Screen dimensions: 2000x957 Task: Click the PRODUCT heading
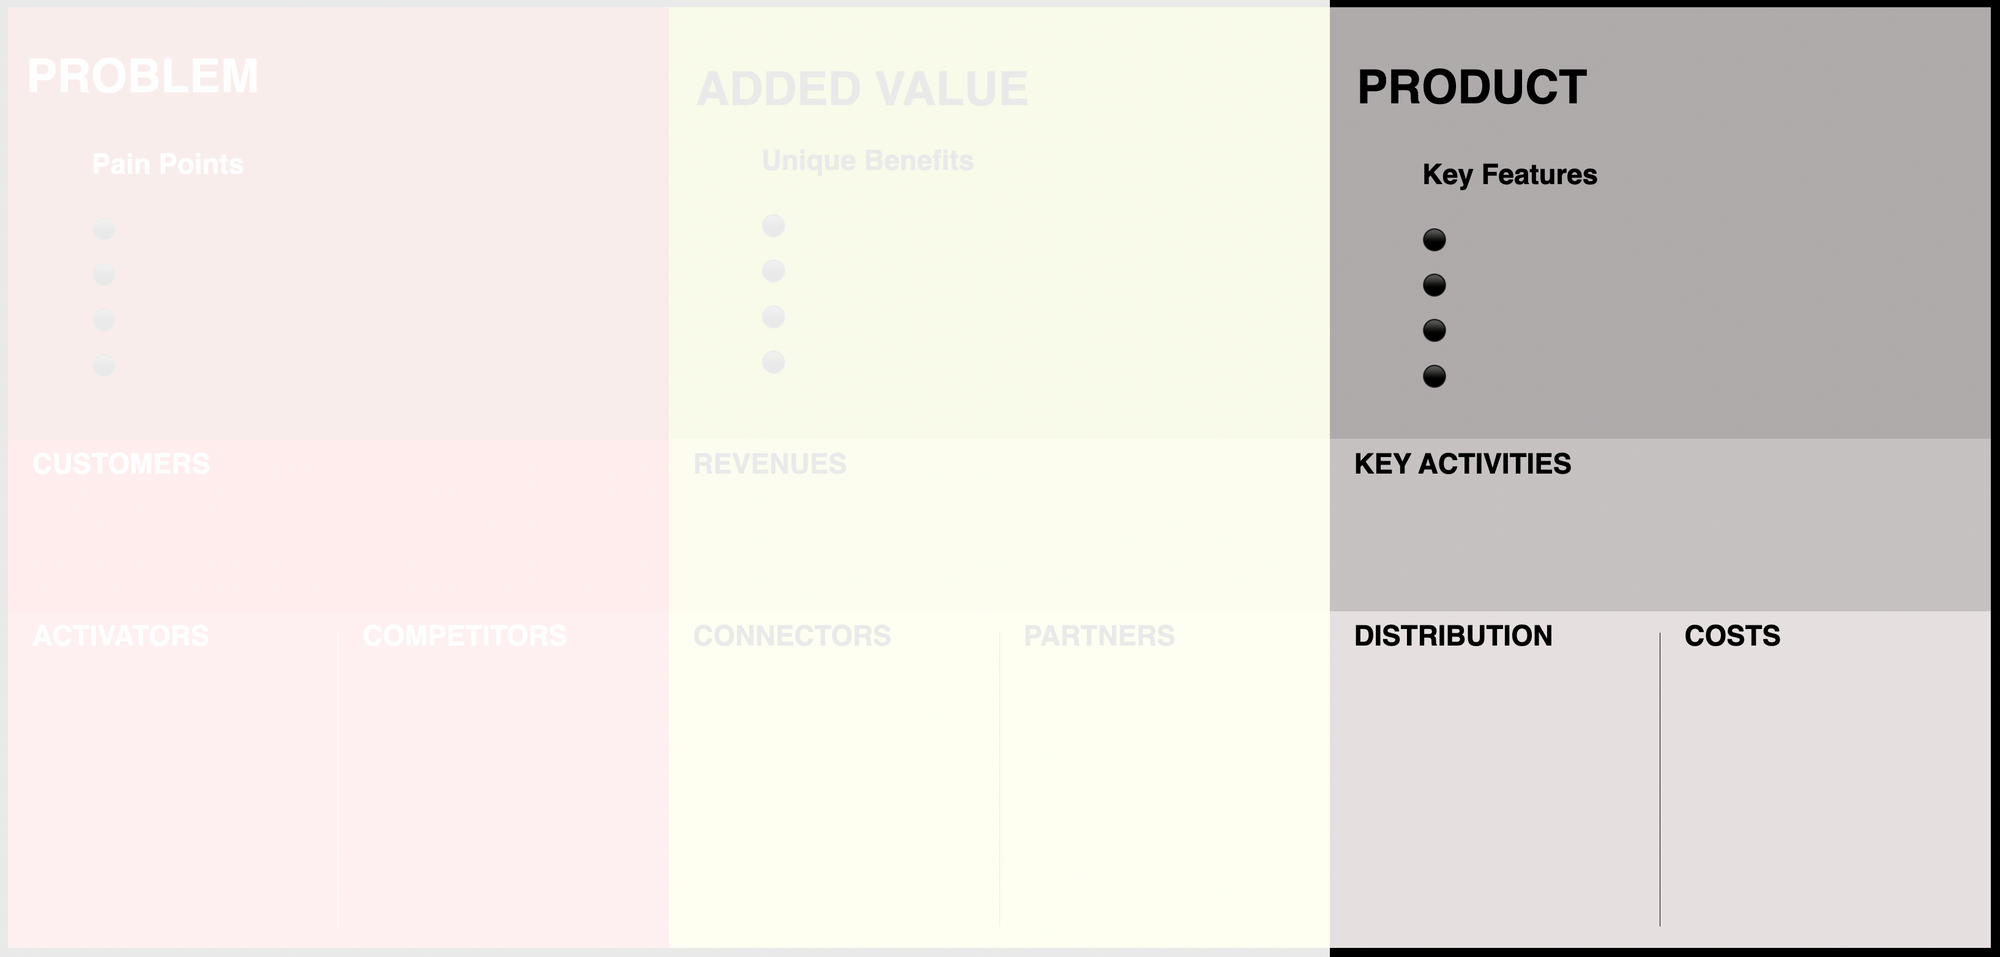[1471, 88]
